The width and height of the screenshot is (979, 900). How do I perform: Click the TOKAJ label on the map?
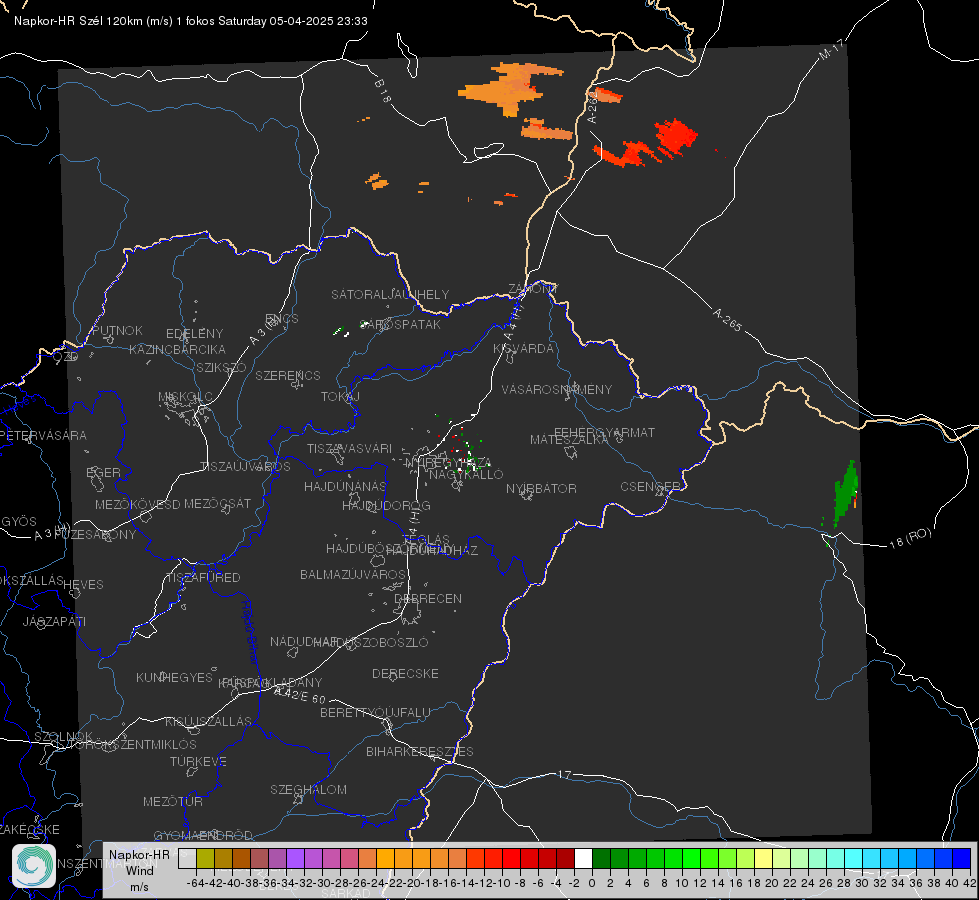340,397
